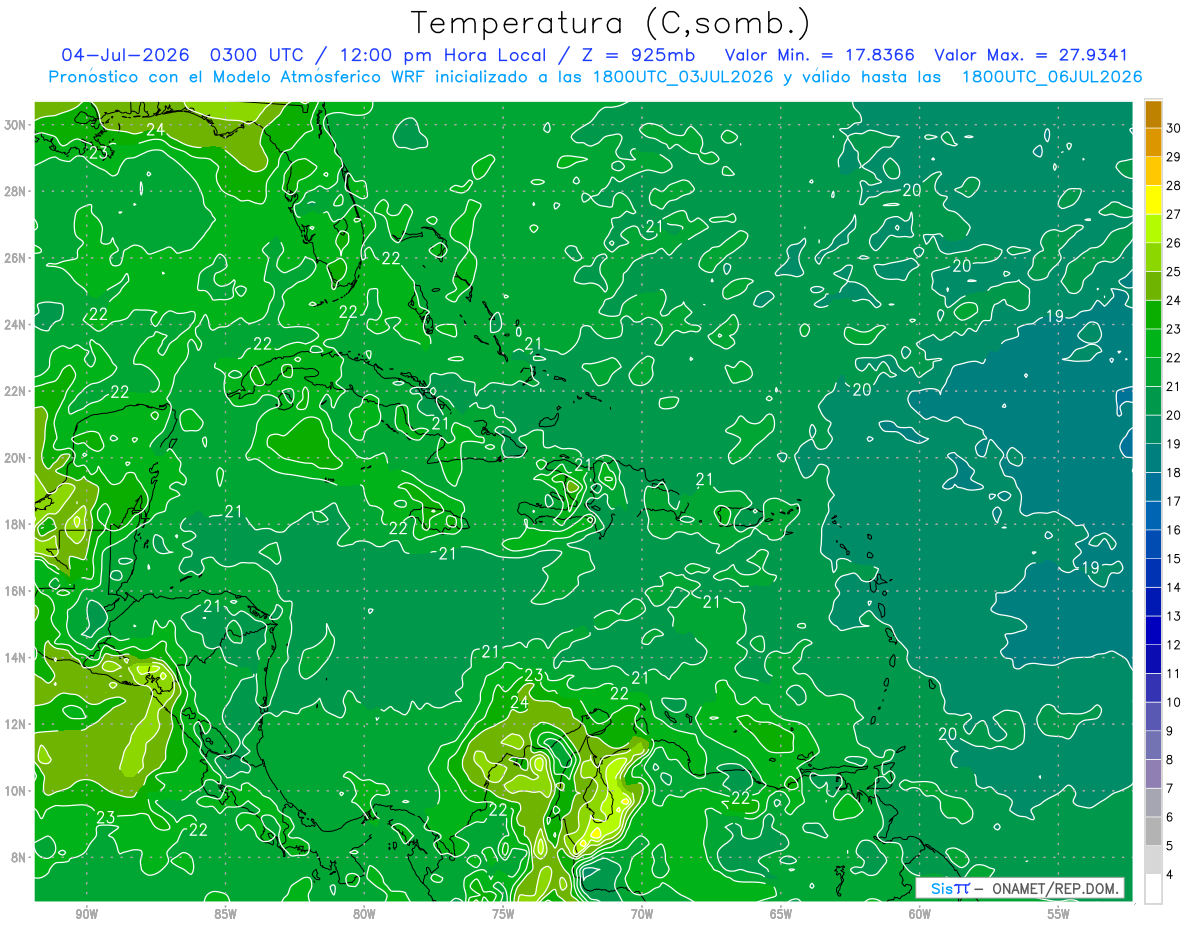Click the color legend value "12"
The height and width of the screenshot is (927, 1200).
tap(1174, 645)
